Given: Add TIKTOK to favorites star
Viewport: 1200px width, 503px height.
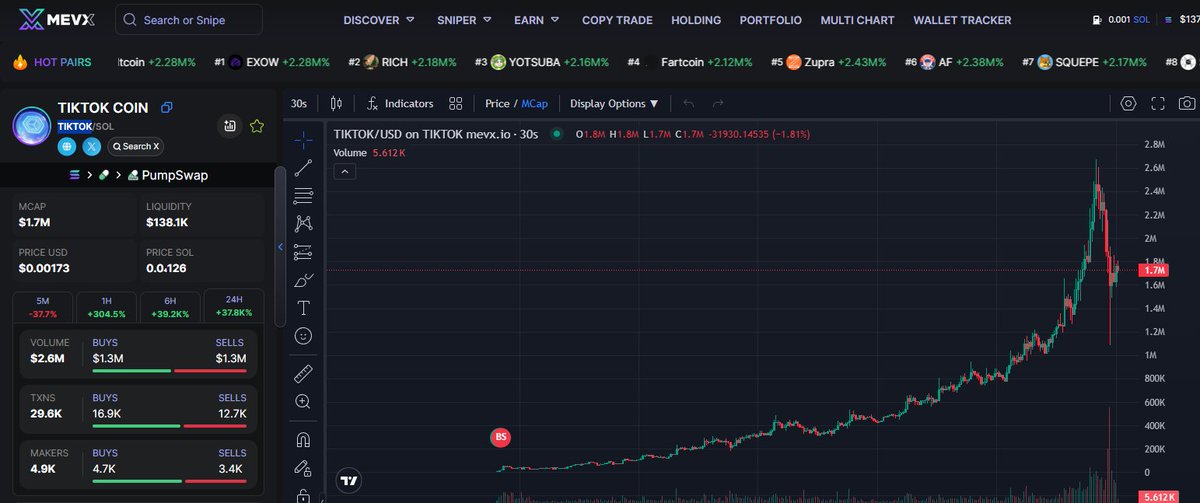Looking at the screenshot, I should tap(257, 126).
